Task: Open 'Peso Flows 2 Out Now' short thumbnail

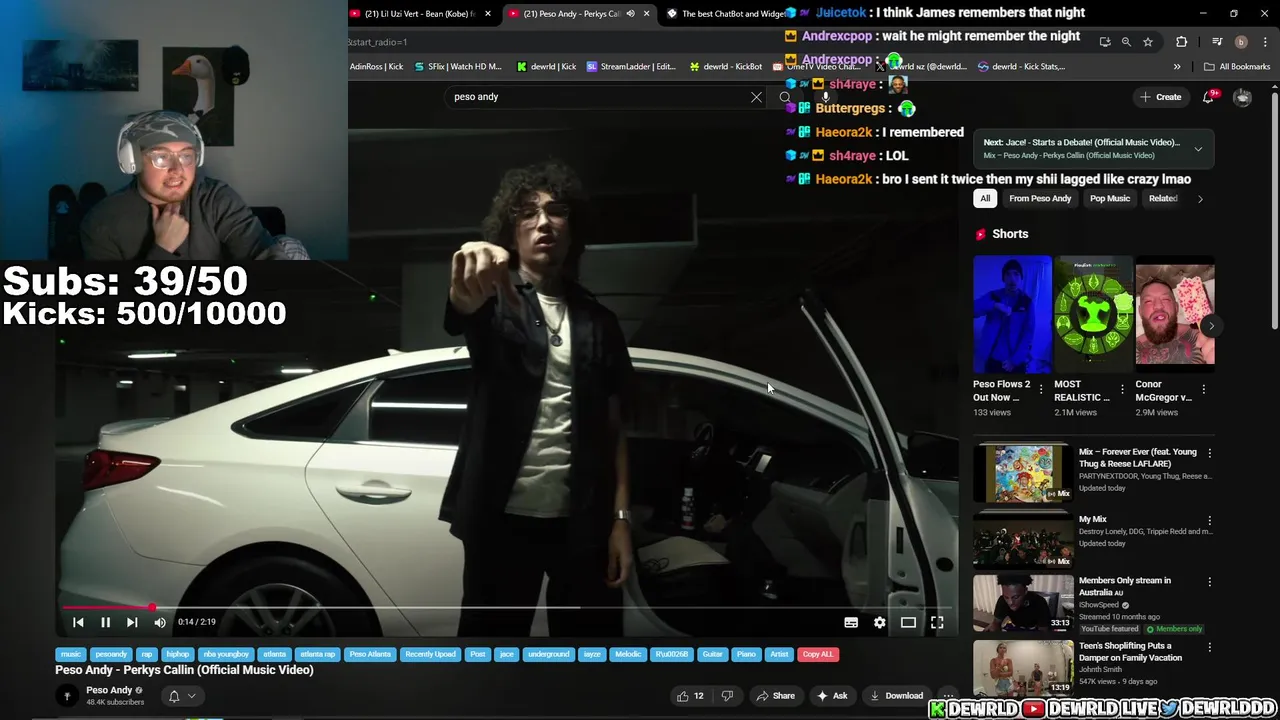Action: point(1012,314)
